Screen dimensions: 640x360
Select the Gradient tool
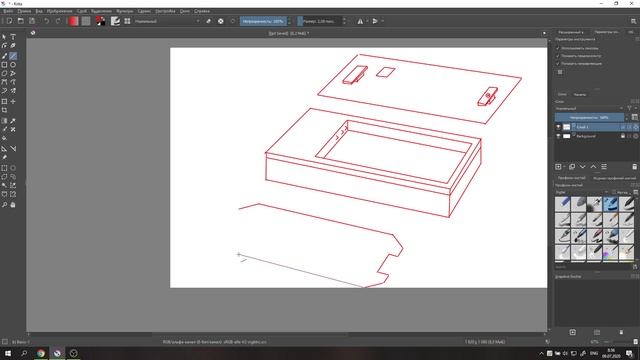point(4,121)
